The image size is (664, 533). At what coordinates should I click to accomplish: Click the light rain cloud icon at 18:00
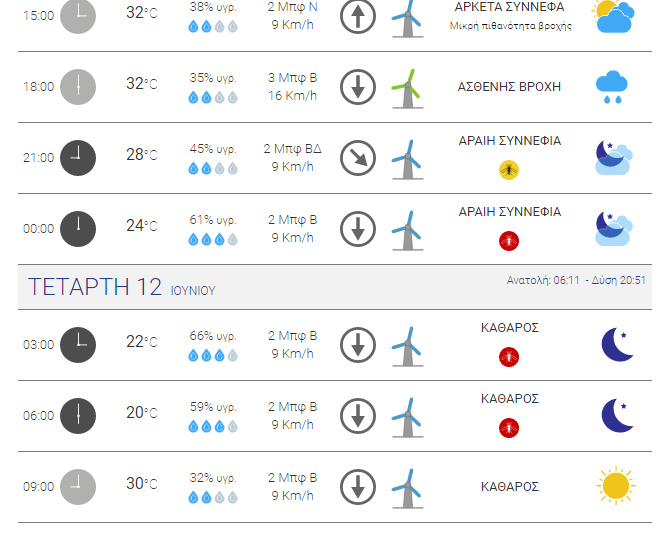(611, 87)
